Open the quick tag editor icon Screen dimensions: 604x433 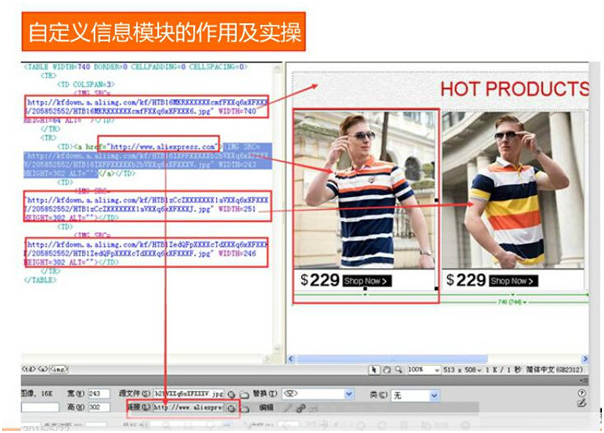[582, 403]
